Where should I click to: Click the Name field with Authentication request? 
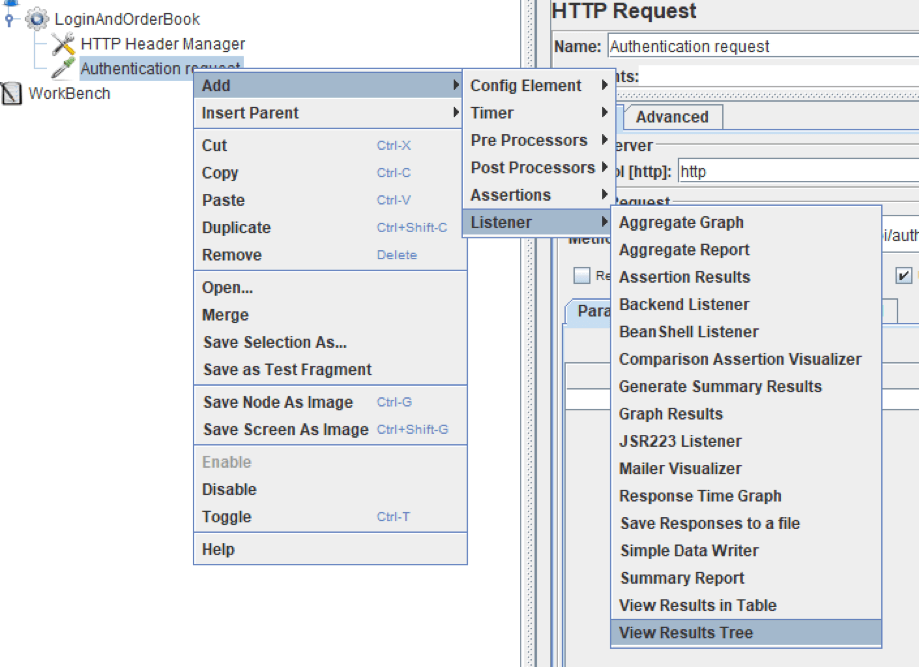pyautogui.click(x=763, y=46)
